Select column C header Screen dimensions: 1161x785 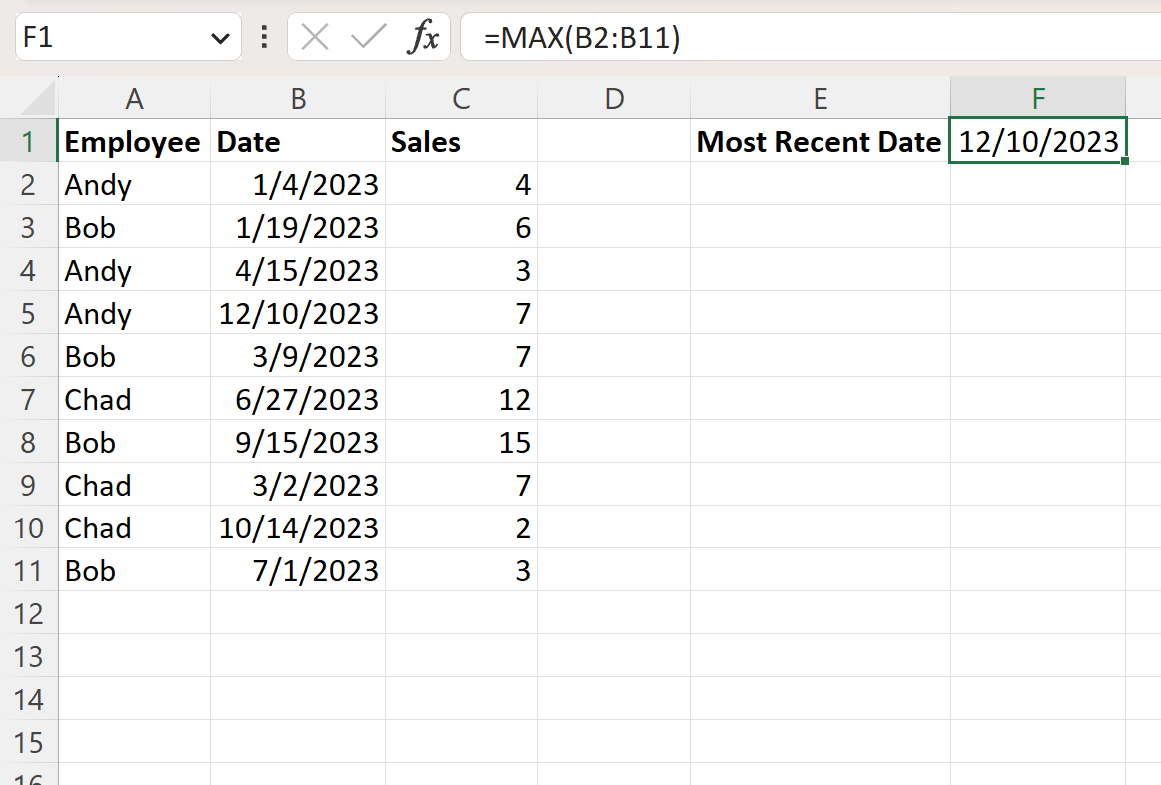tap(461, 98)
